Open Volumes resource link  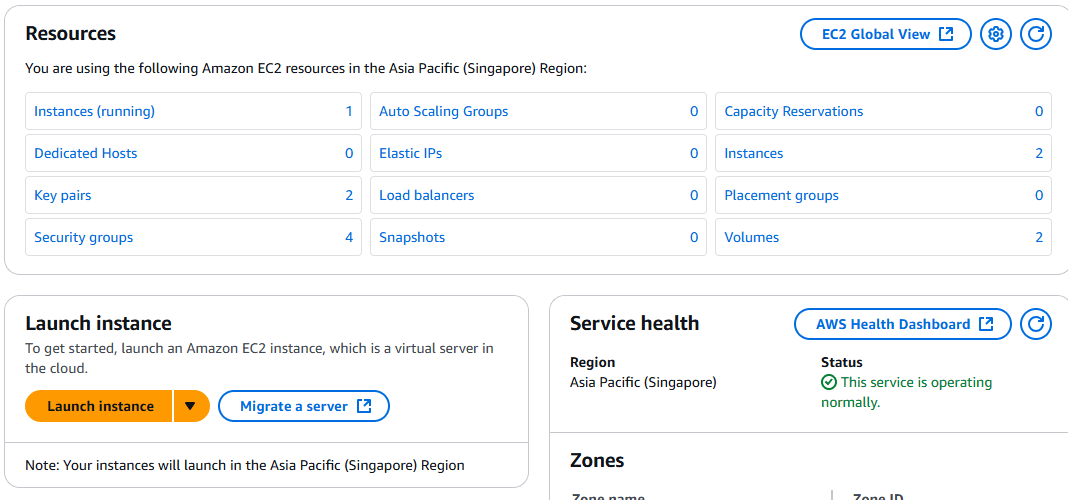(752, 238)
